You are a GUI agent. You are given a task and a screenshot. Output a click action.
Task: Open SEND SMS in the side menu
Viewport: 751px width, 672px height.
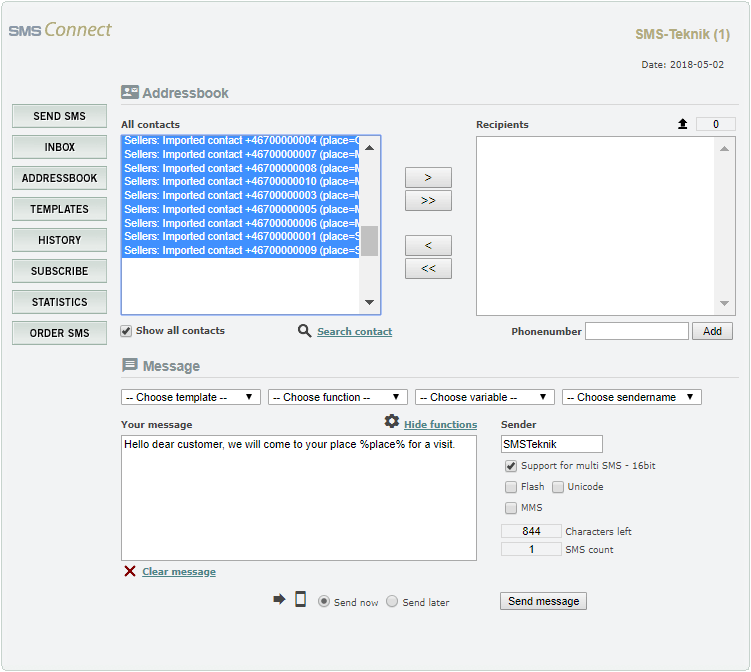(x=59, y=116)
